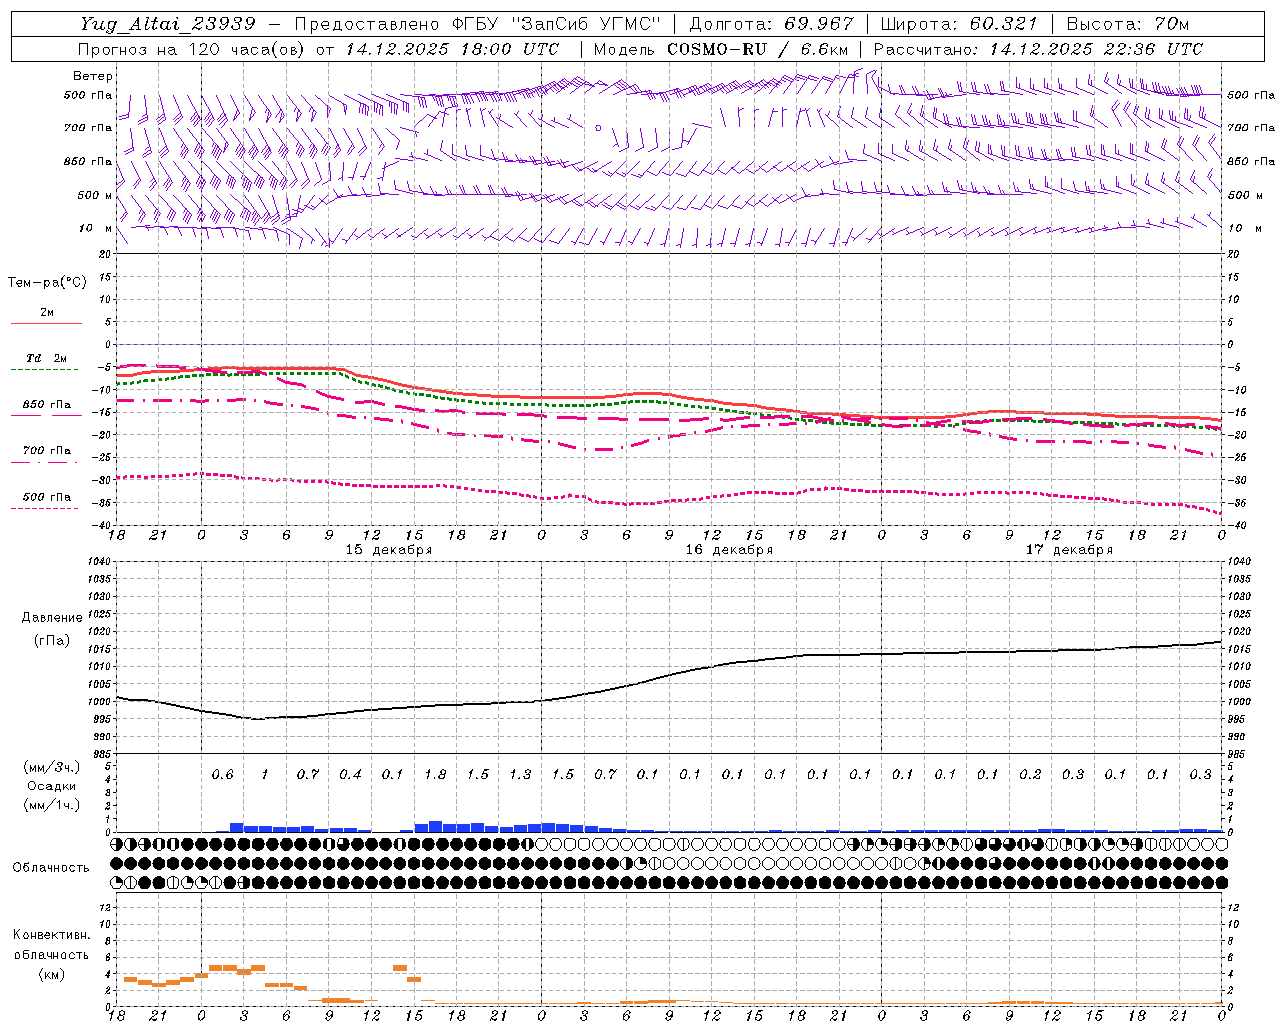Screen dimensions: 1280x1024
Task: Click the "1040" value on left pressure axis
Action: click(99, 561)
